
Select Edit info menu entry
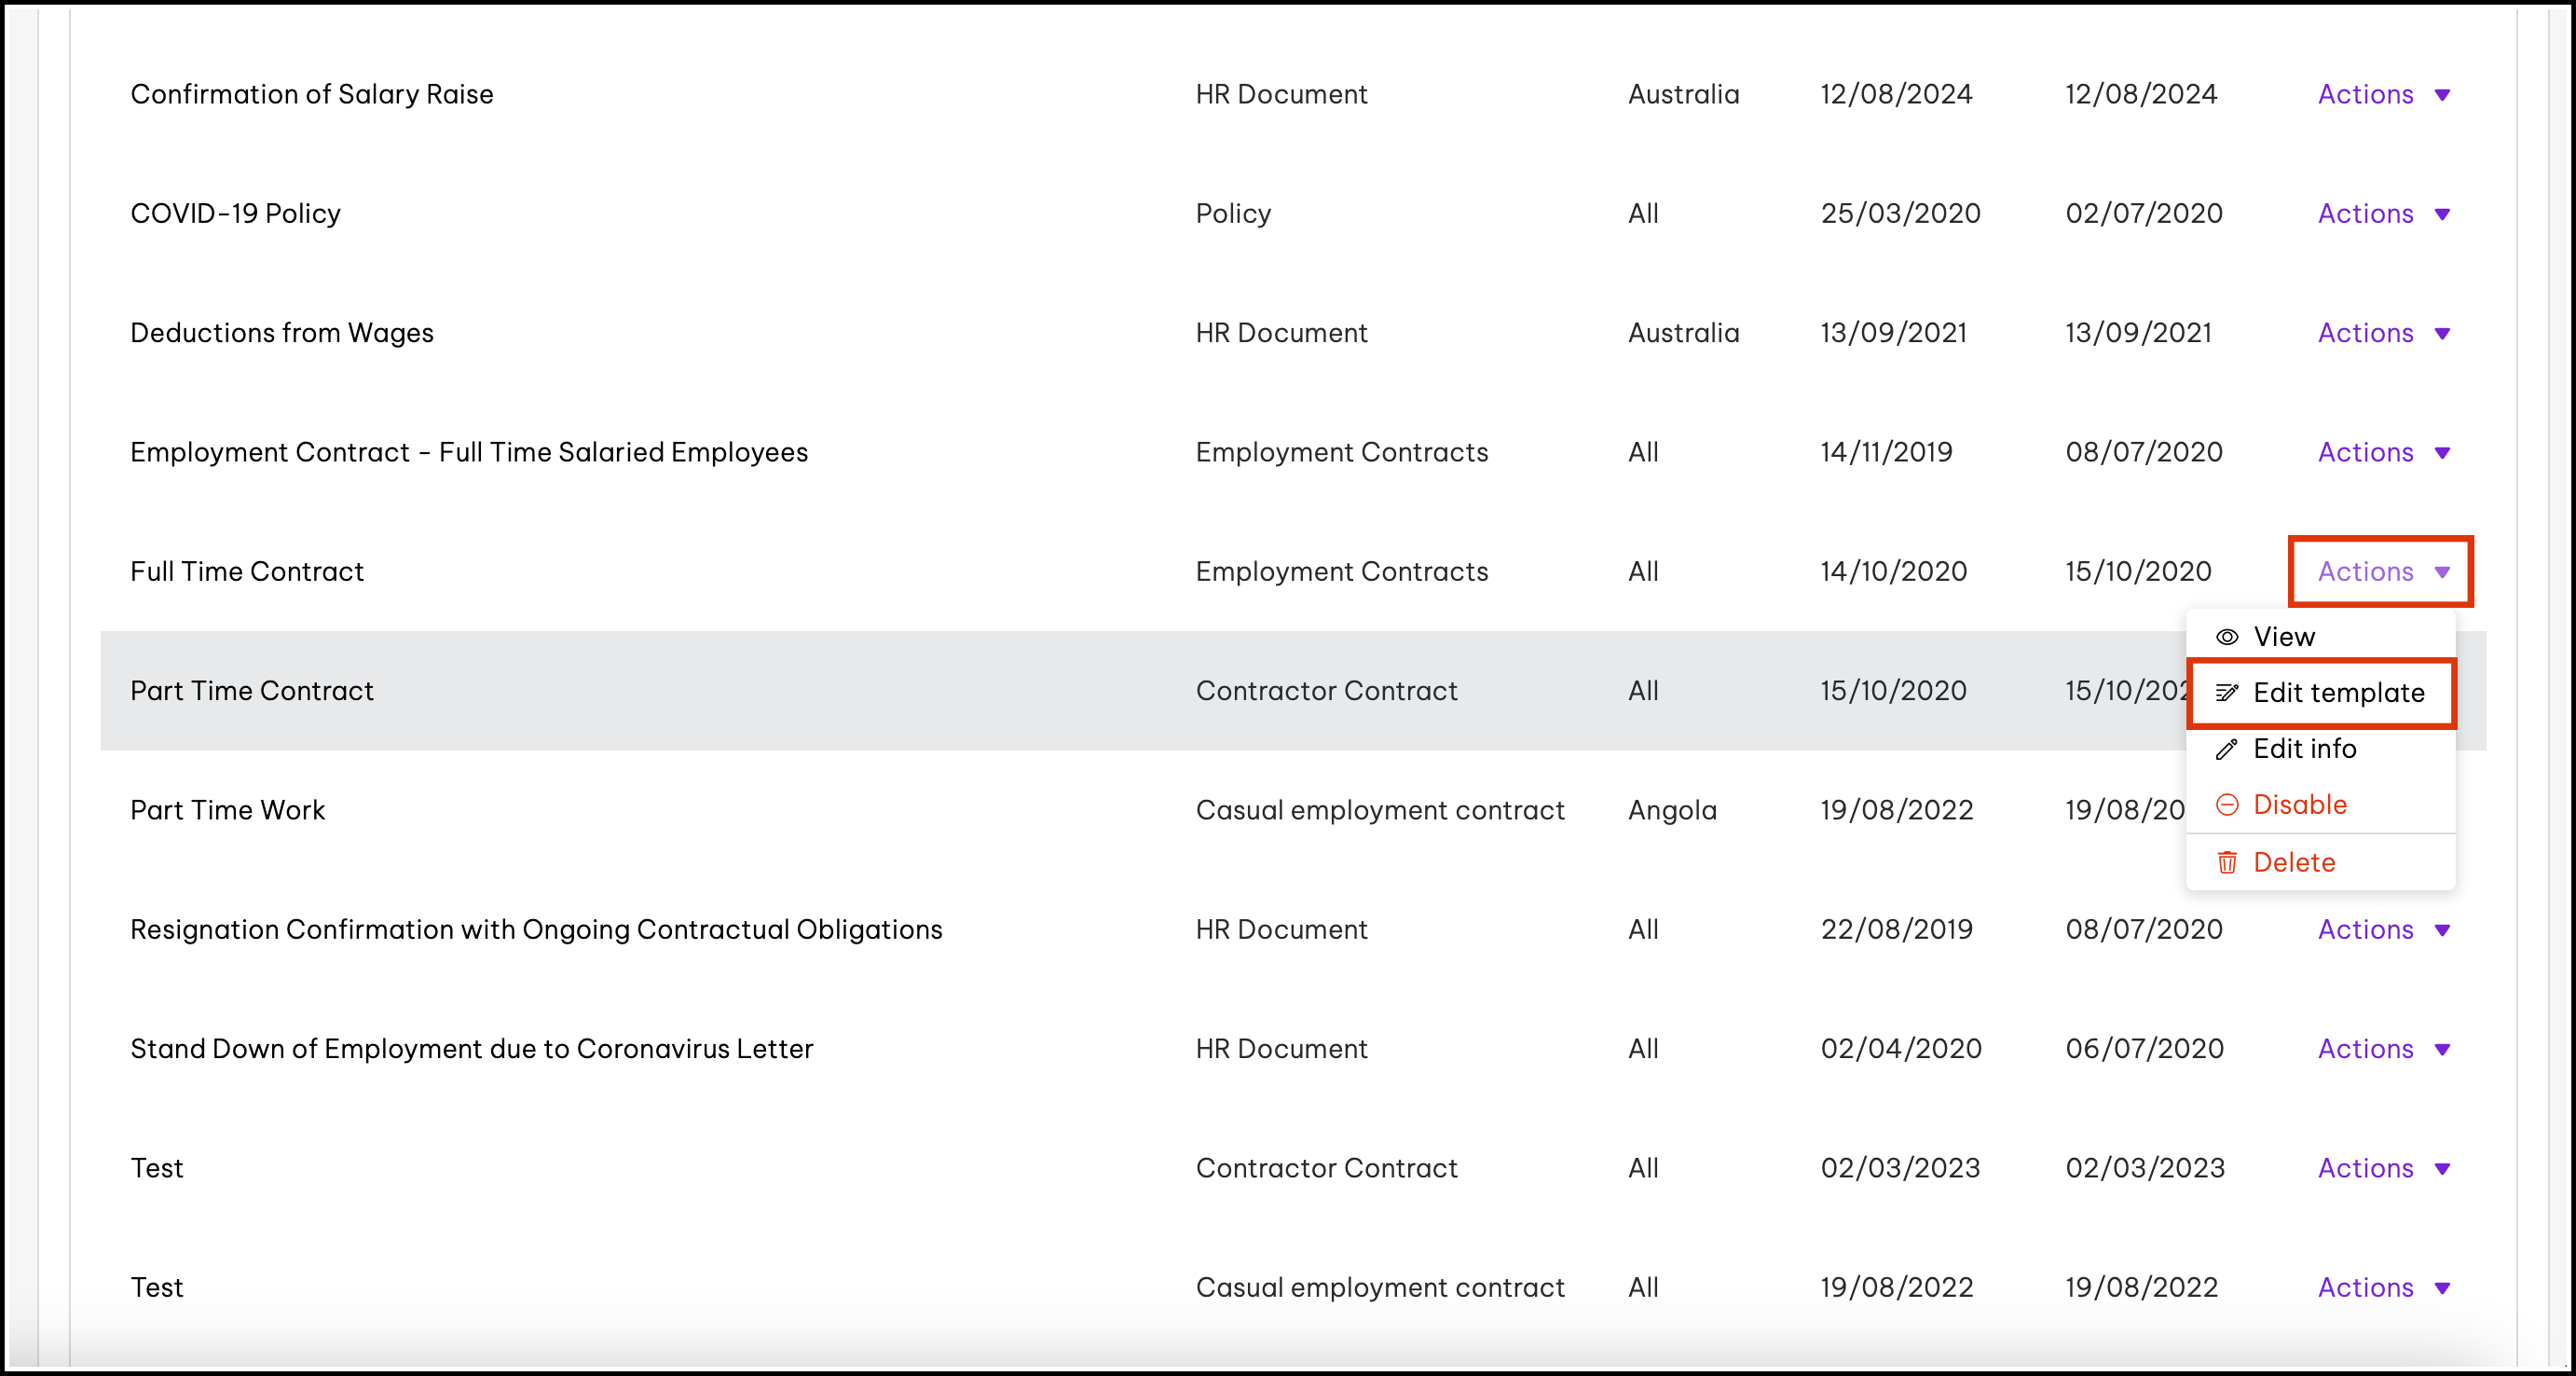(2304, 749)
